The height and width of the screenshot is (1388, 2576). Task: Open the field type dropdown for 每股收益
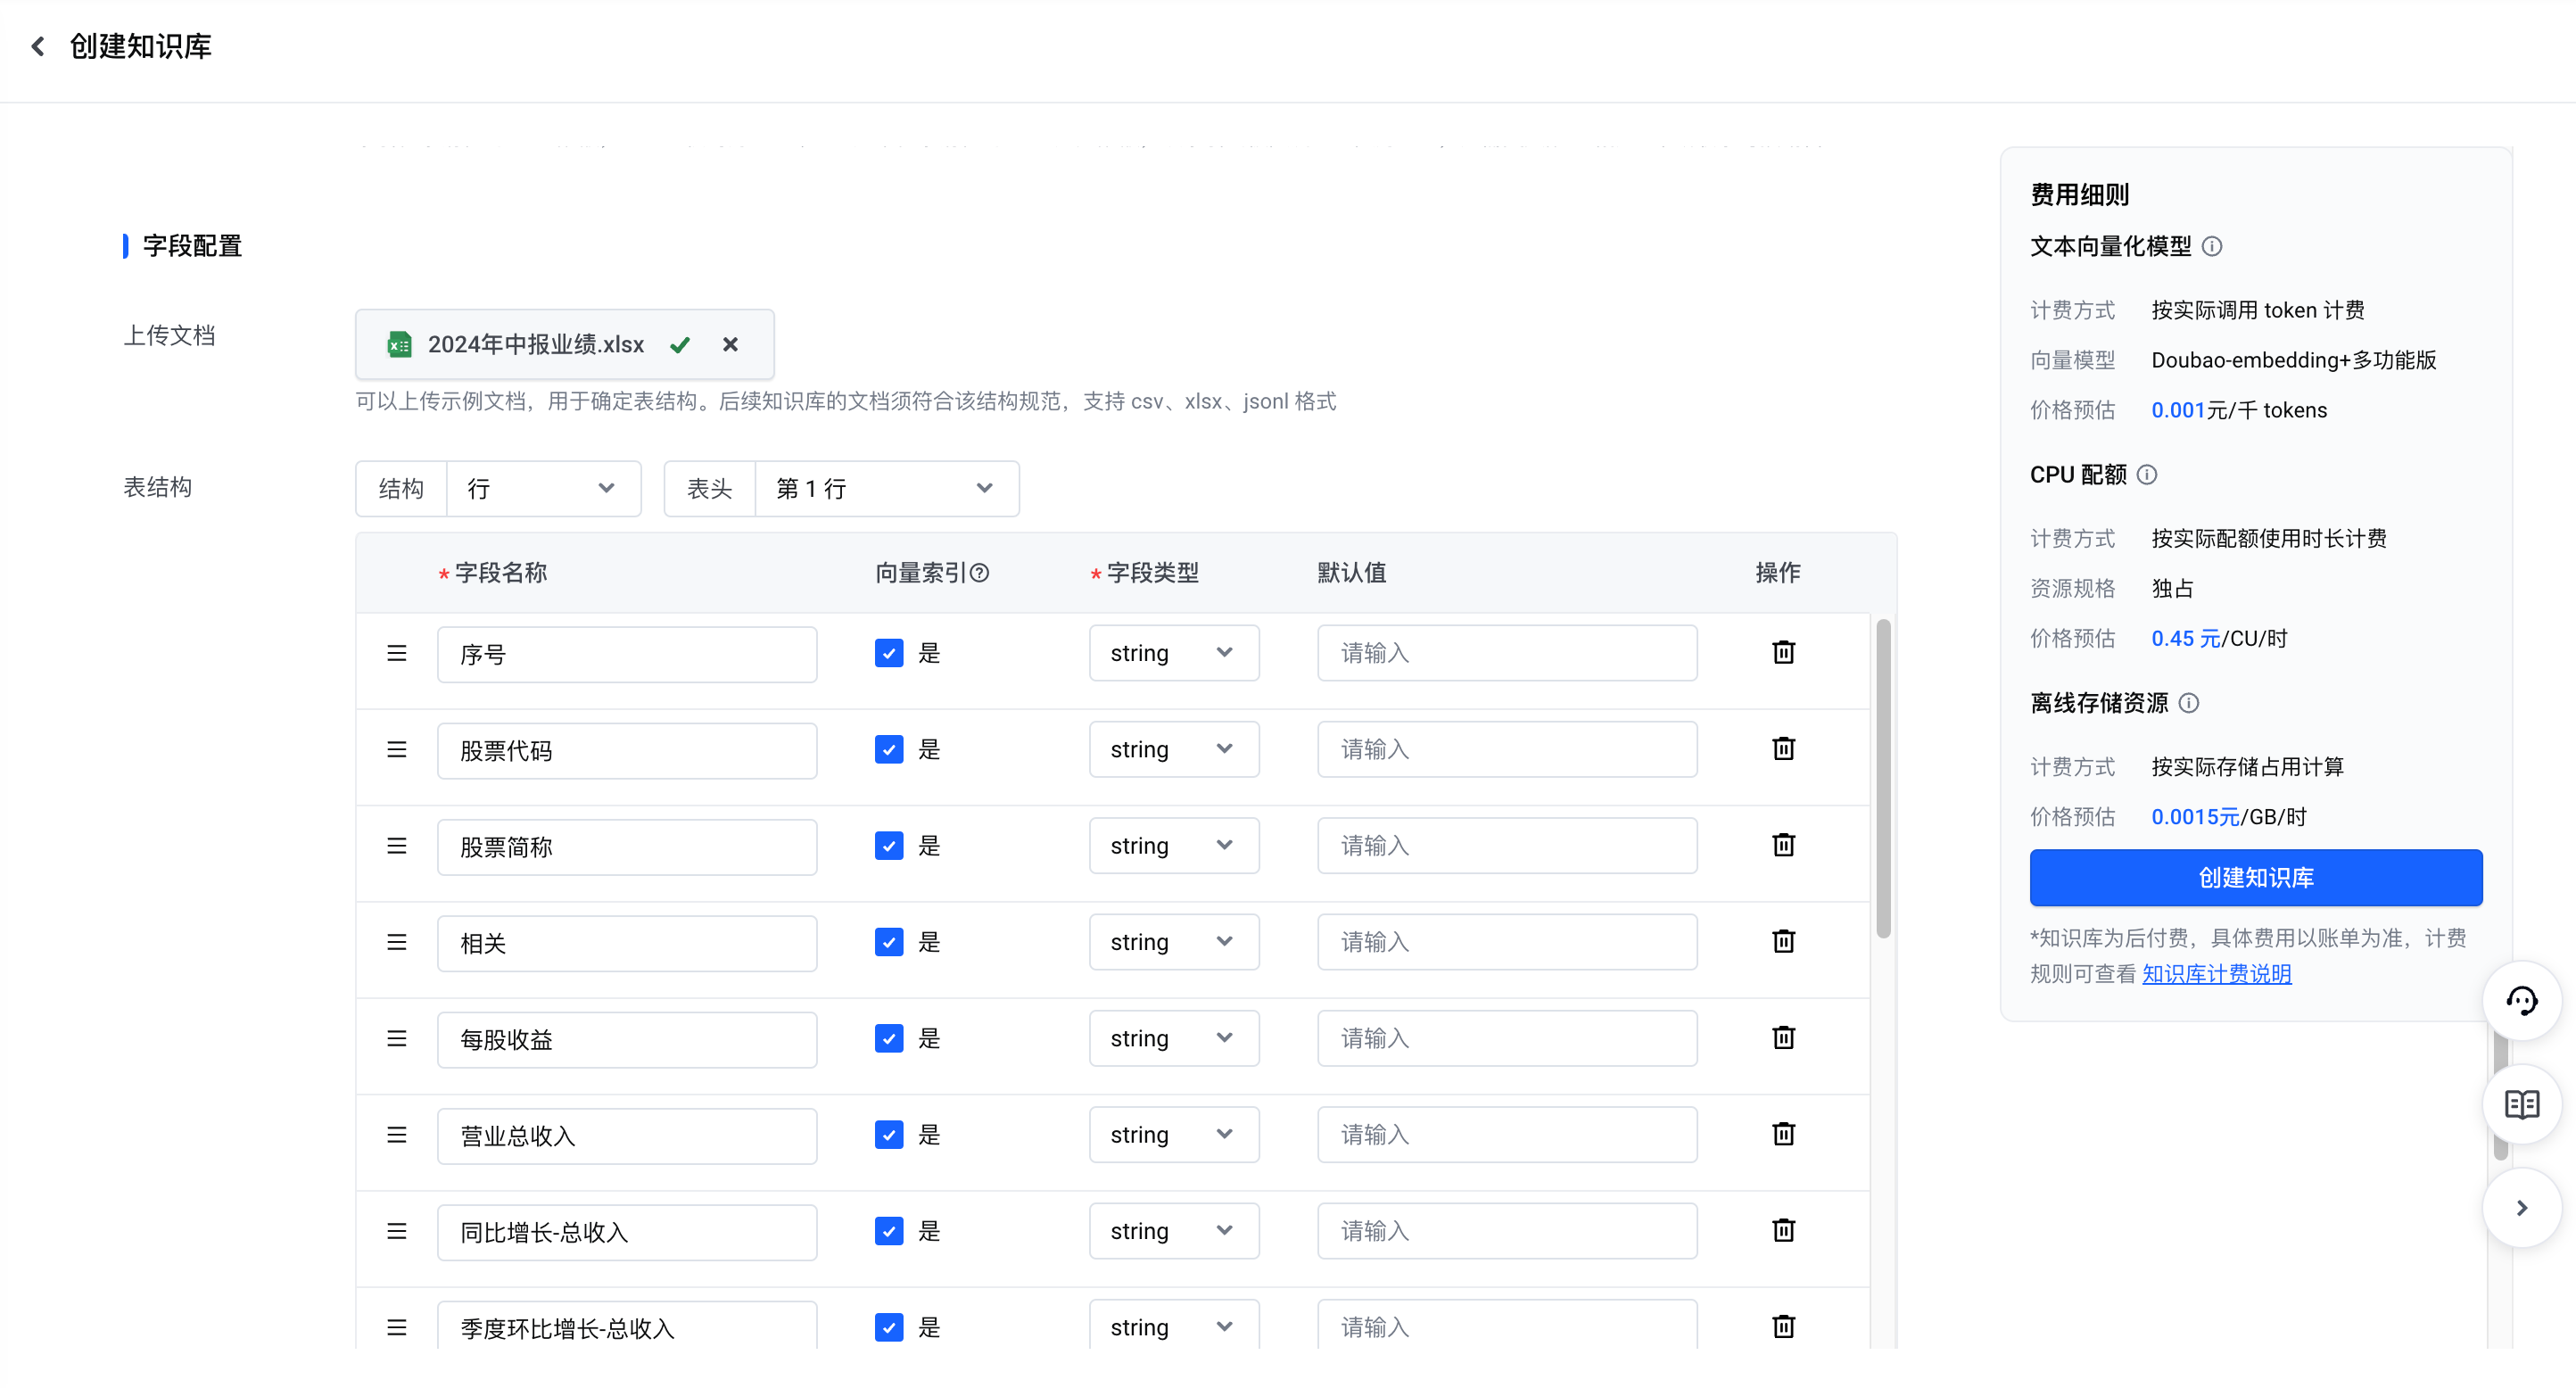1173,1038
